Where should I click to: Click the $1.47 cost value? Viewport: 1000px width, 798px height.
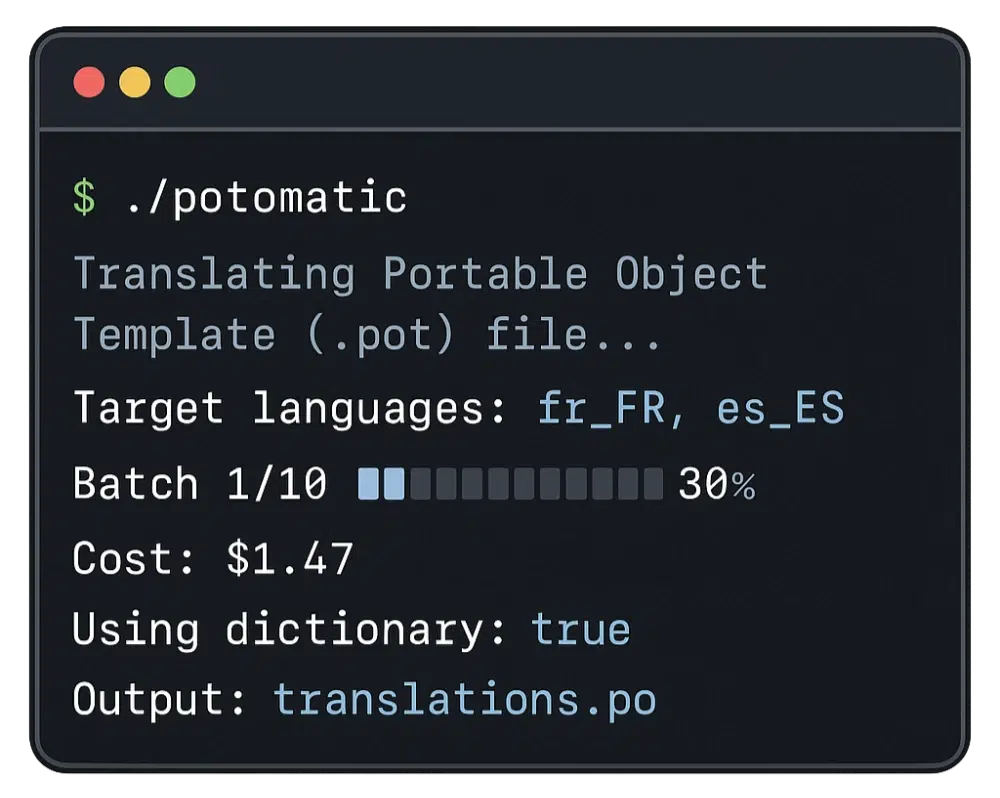pos(290,558)
